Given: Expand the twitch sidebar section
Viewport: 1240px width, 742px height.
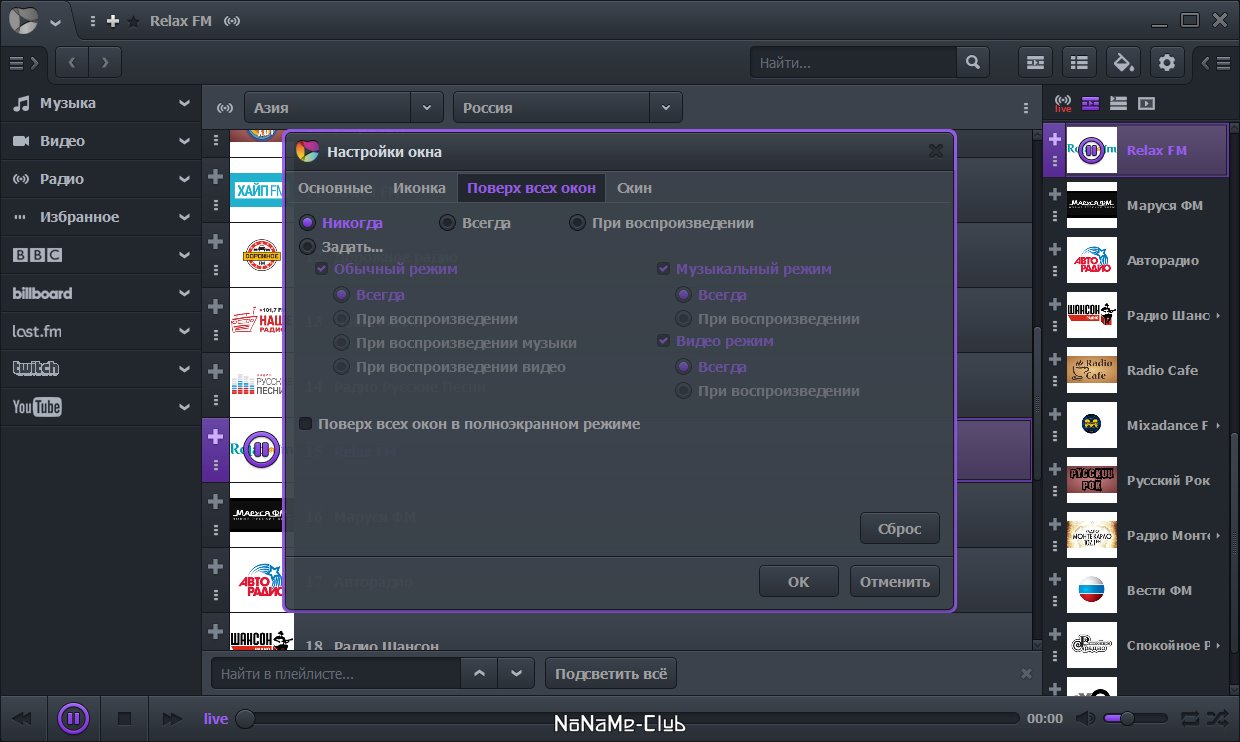Looking at the screenshot, I should tap(100, 369).
